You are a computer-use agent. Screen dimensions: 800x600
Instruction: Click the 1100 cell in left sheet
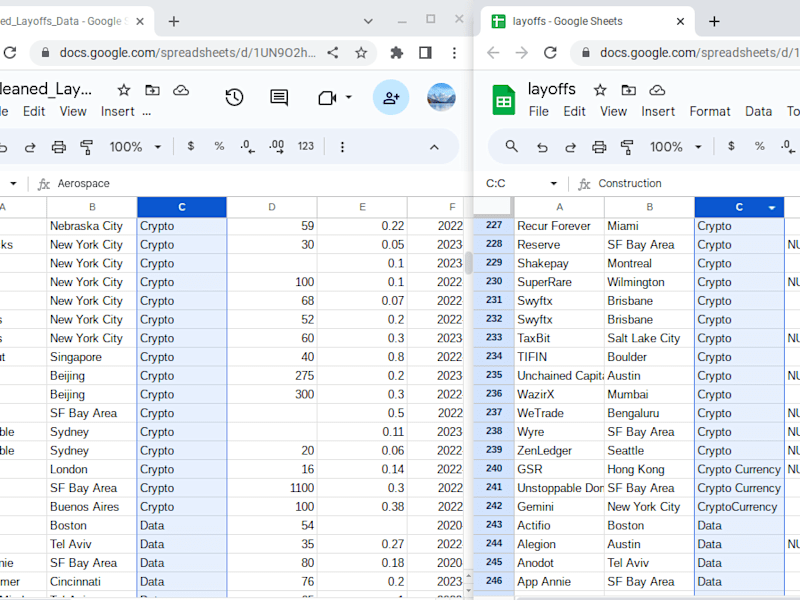tap(271, 488)
